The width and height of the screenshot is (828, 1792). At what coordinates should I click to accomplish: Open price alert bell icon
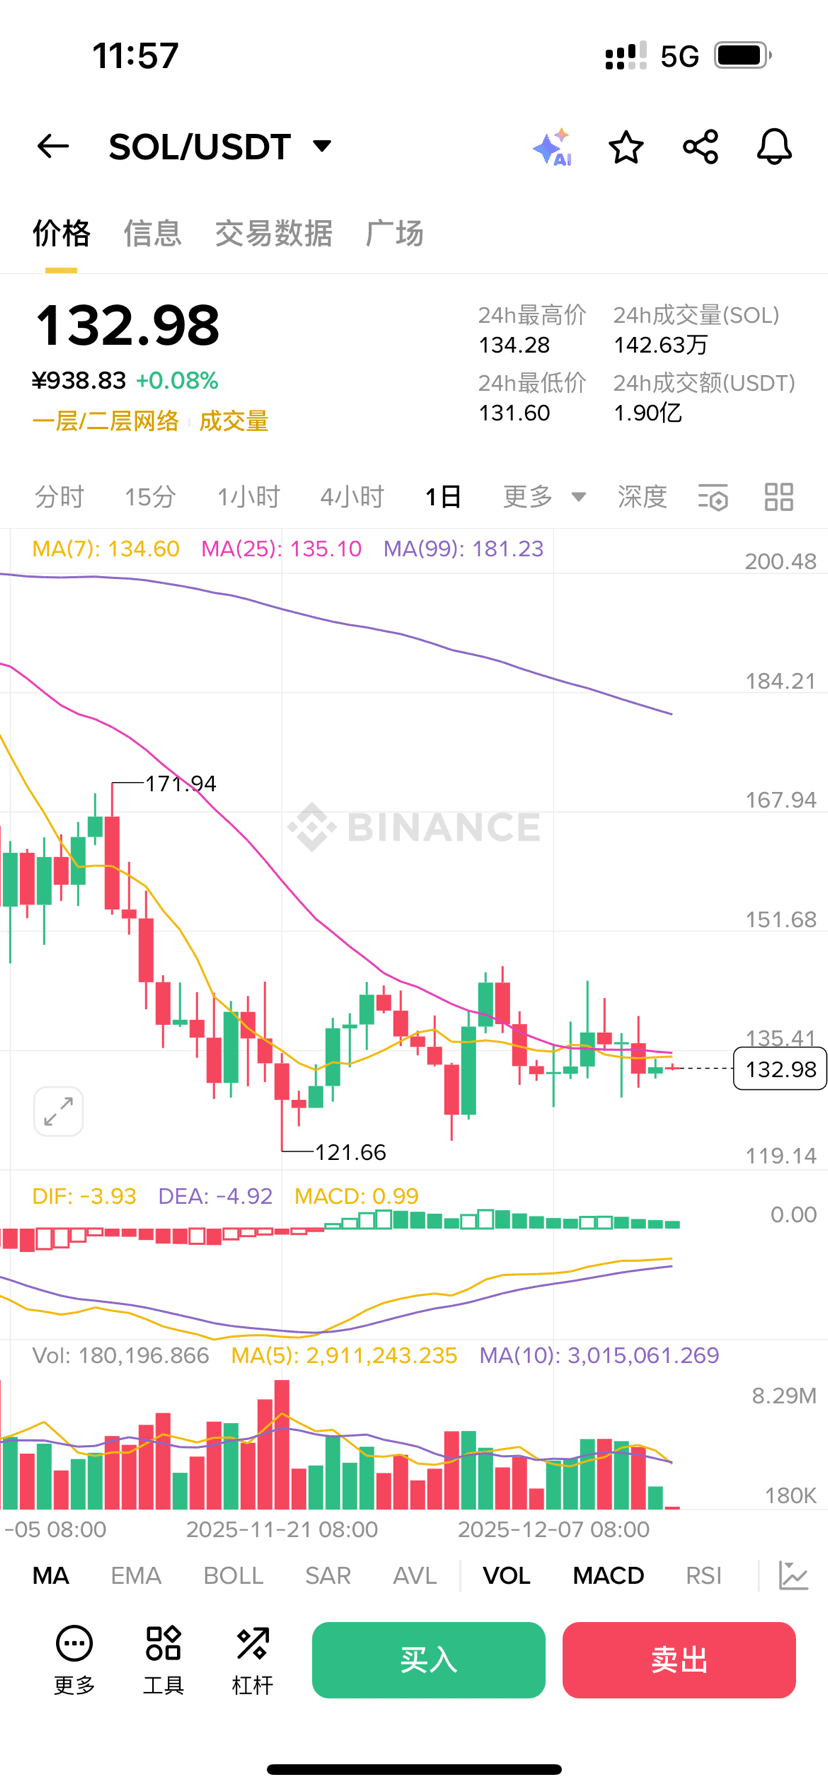click(774, 147)
